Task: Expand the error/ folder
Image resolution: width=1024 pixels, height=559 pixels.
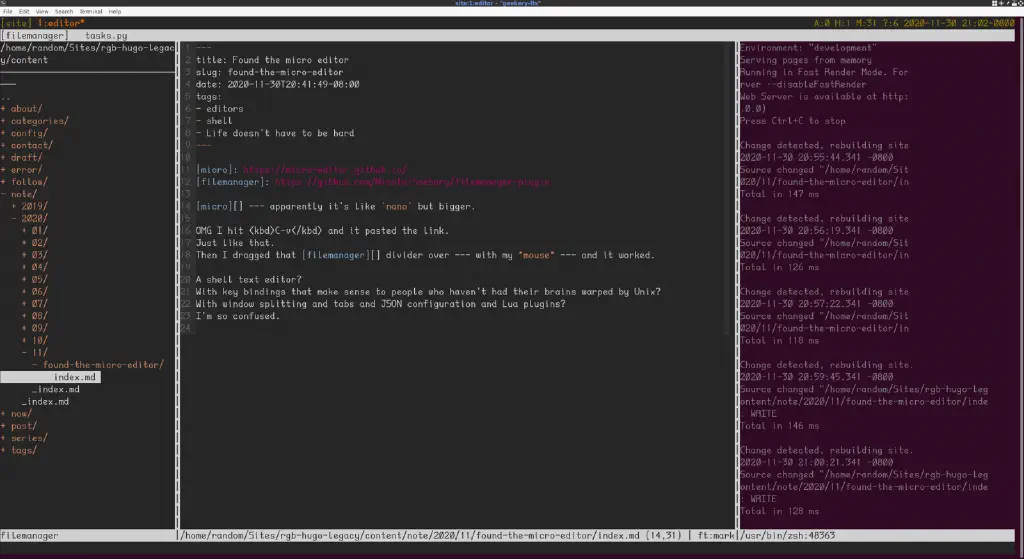Action: (x=22, y=169)
